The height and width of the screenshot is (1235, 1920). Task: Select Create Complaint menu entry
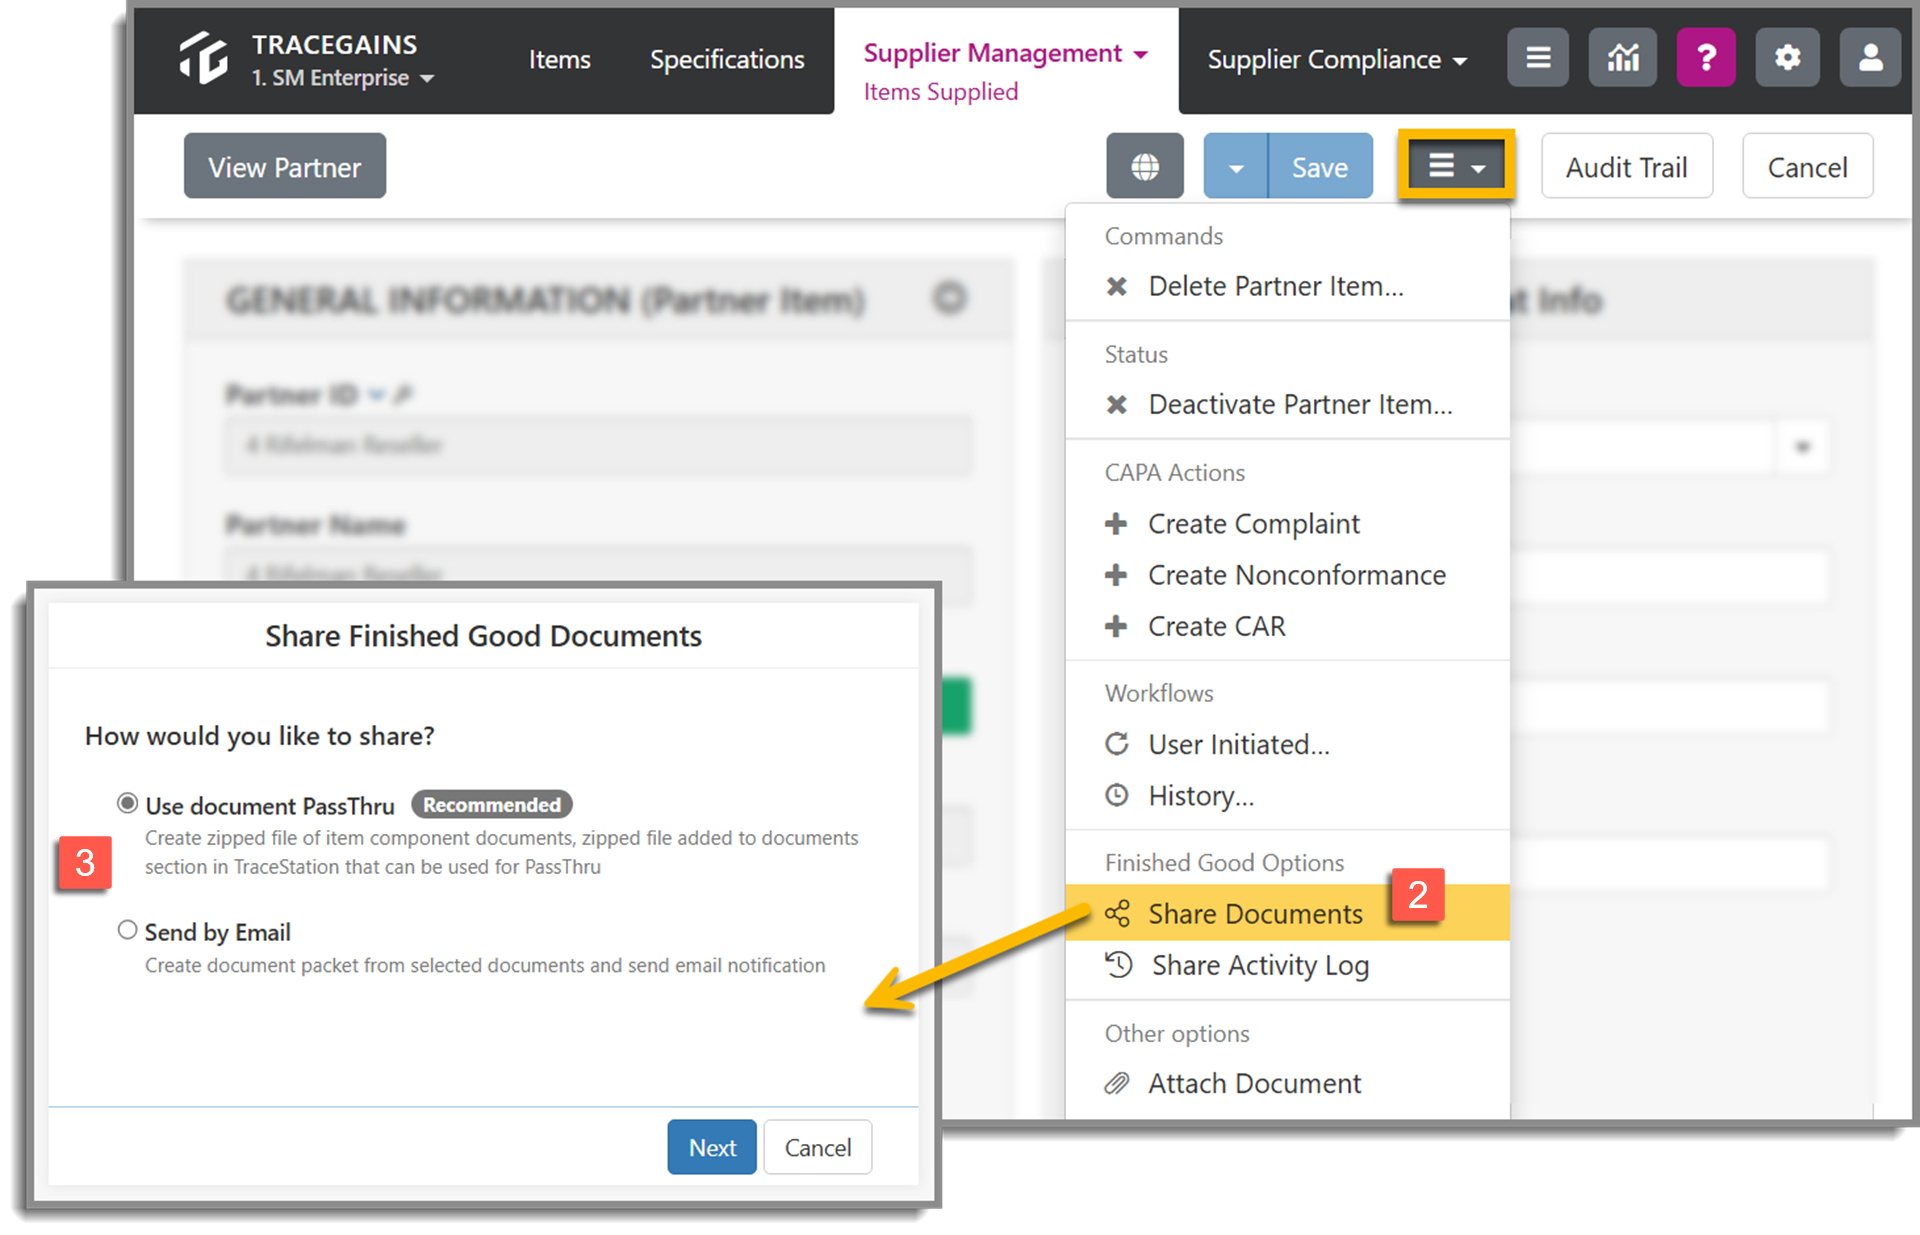coord(1287,523)
